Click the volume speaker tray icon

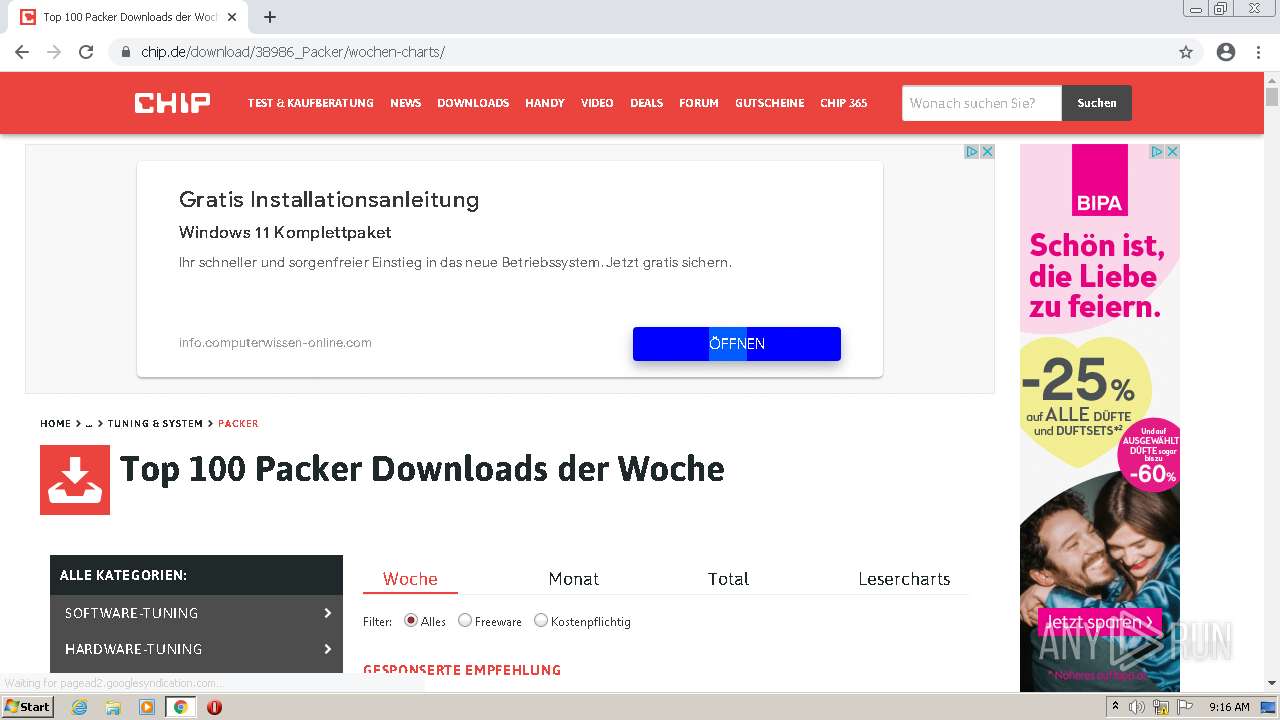pyautogui.click(x=1137, y=707)
